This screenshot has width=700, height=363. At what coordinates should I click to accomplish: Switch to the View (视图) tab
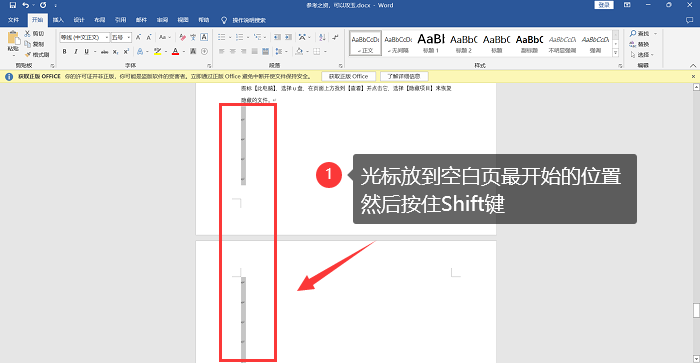183,20
